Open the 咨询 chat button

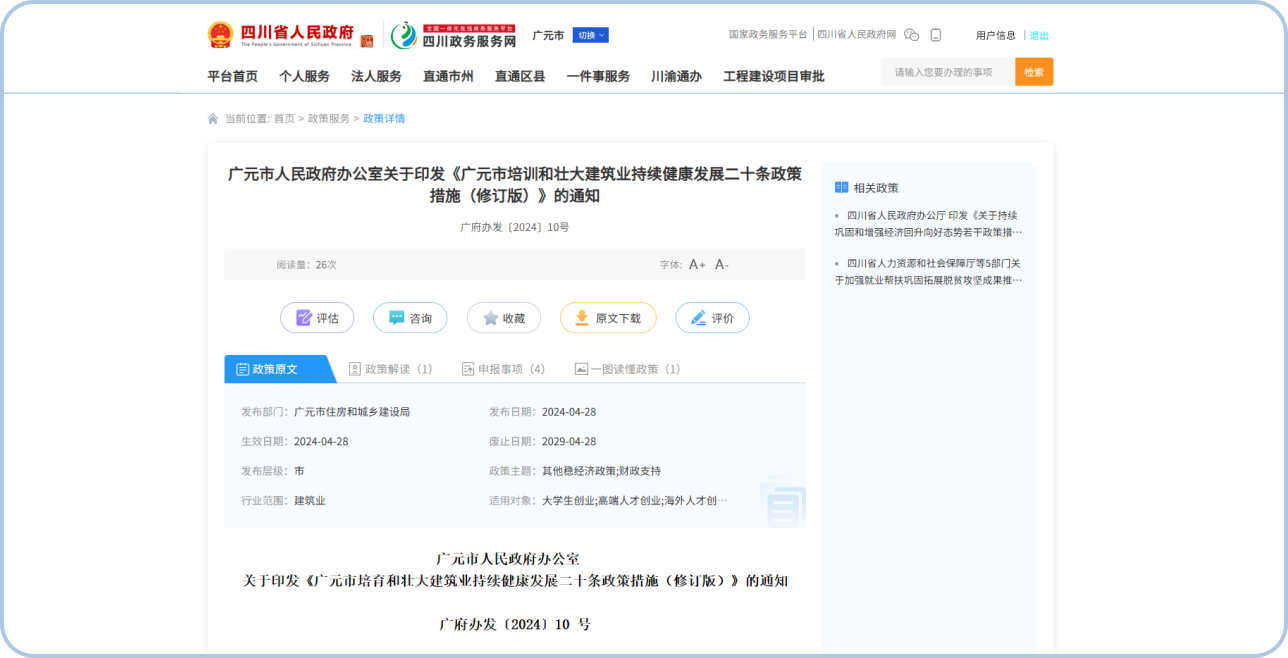click(410, 318)
